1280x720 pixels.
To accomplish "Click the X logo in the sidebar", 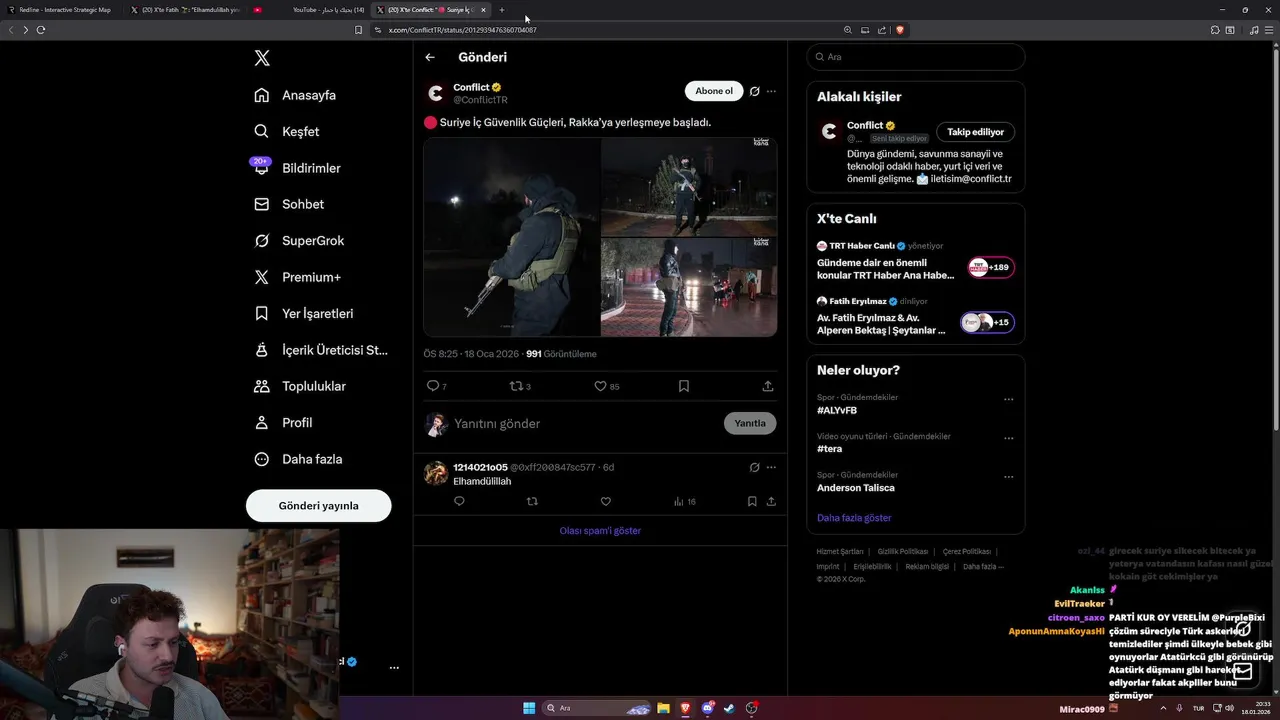I will click(262, 58).
